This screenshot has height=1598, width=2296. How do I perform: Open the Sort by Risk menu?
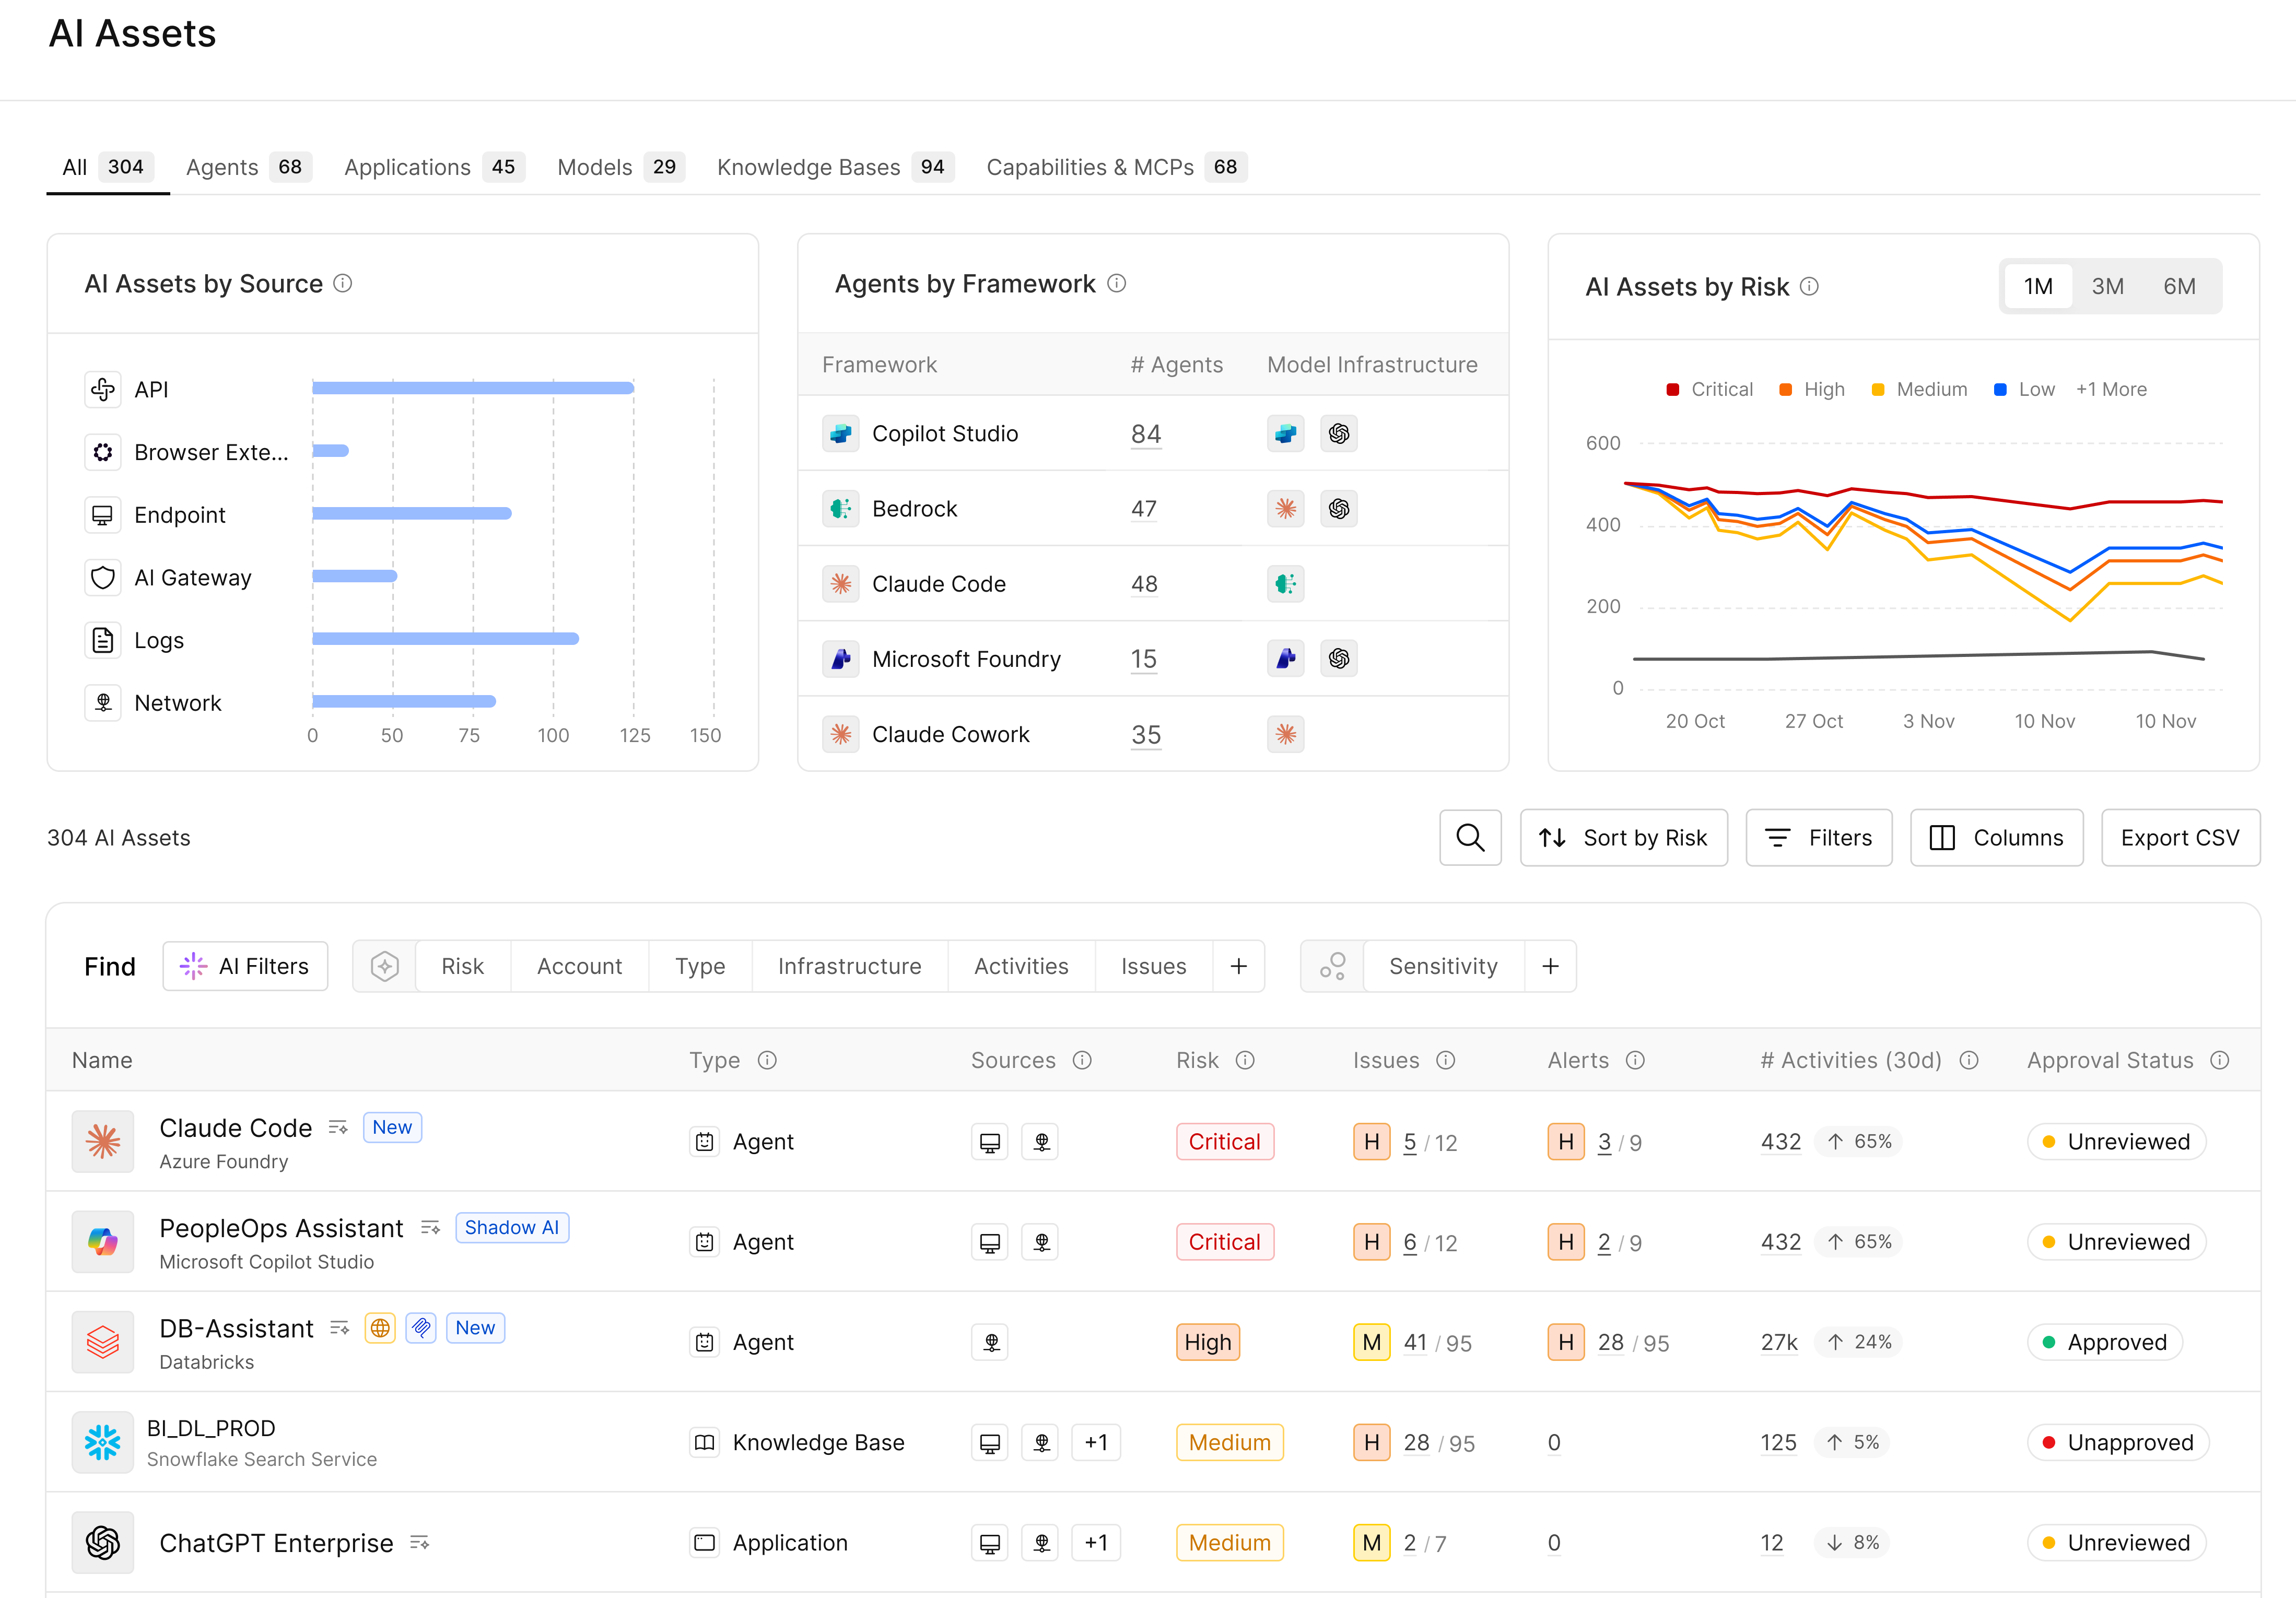click(x=1623, y=837)
